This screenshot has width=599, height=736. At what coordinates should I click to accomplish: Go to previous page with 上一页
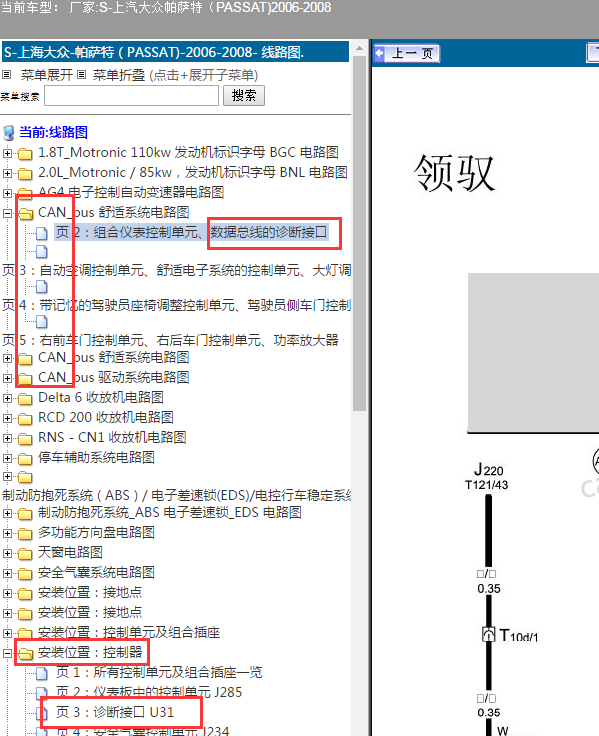click(407, 53)
